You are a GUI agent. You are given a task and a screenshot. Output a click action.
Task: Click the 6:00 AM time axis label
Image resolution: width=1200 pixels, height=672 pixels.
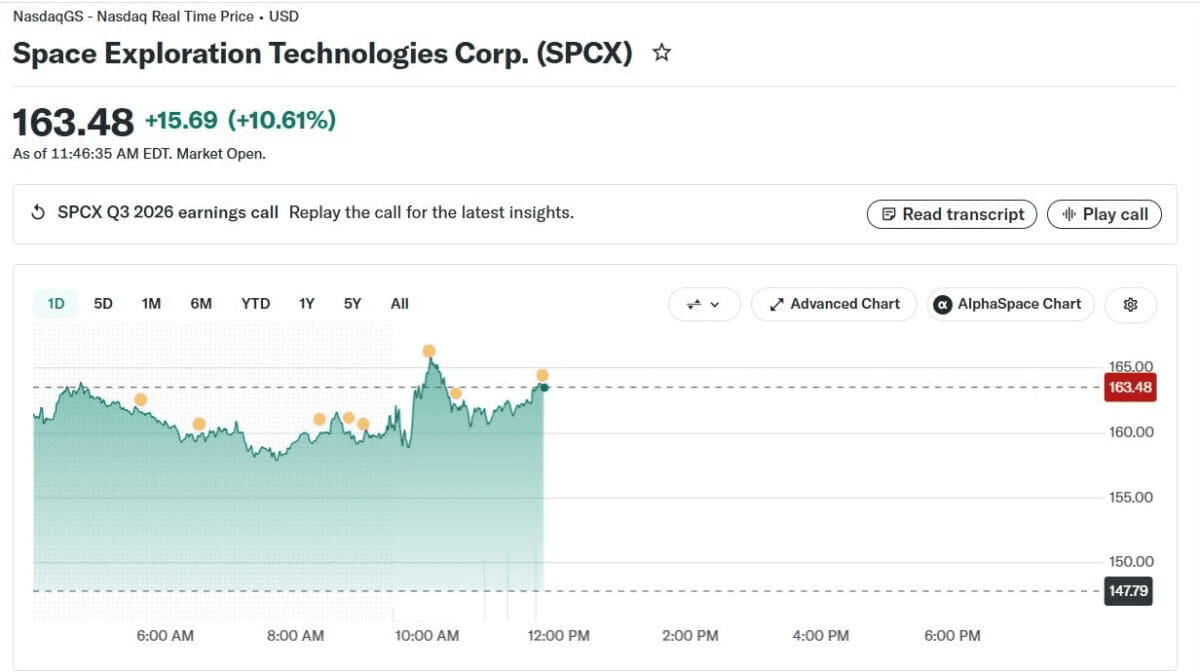165,635
